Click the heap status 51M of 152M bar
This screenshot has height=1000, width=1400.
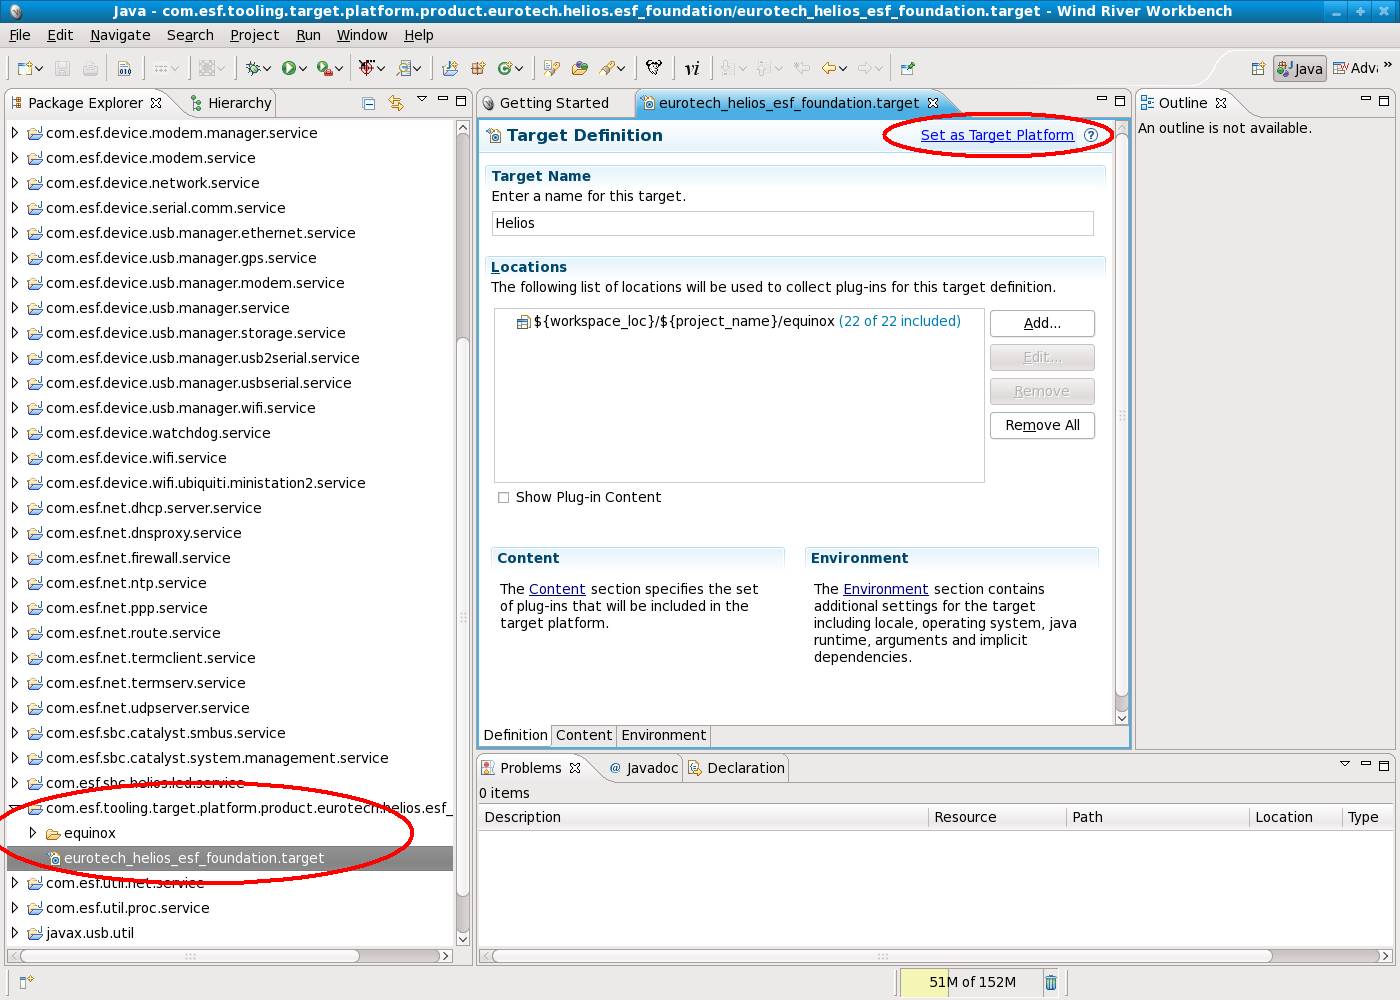click(x=971, y=982)
